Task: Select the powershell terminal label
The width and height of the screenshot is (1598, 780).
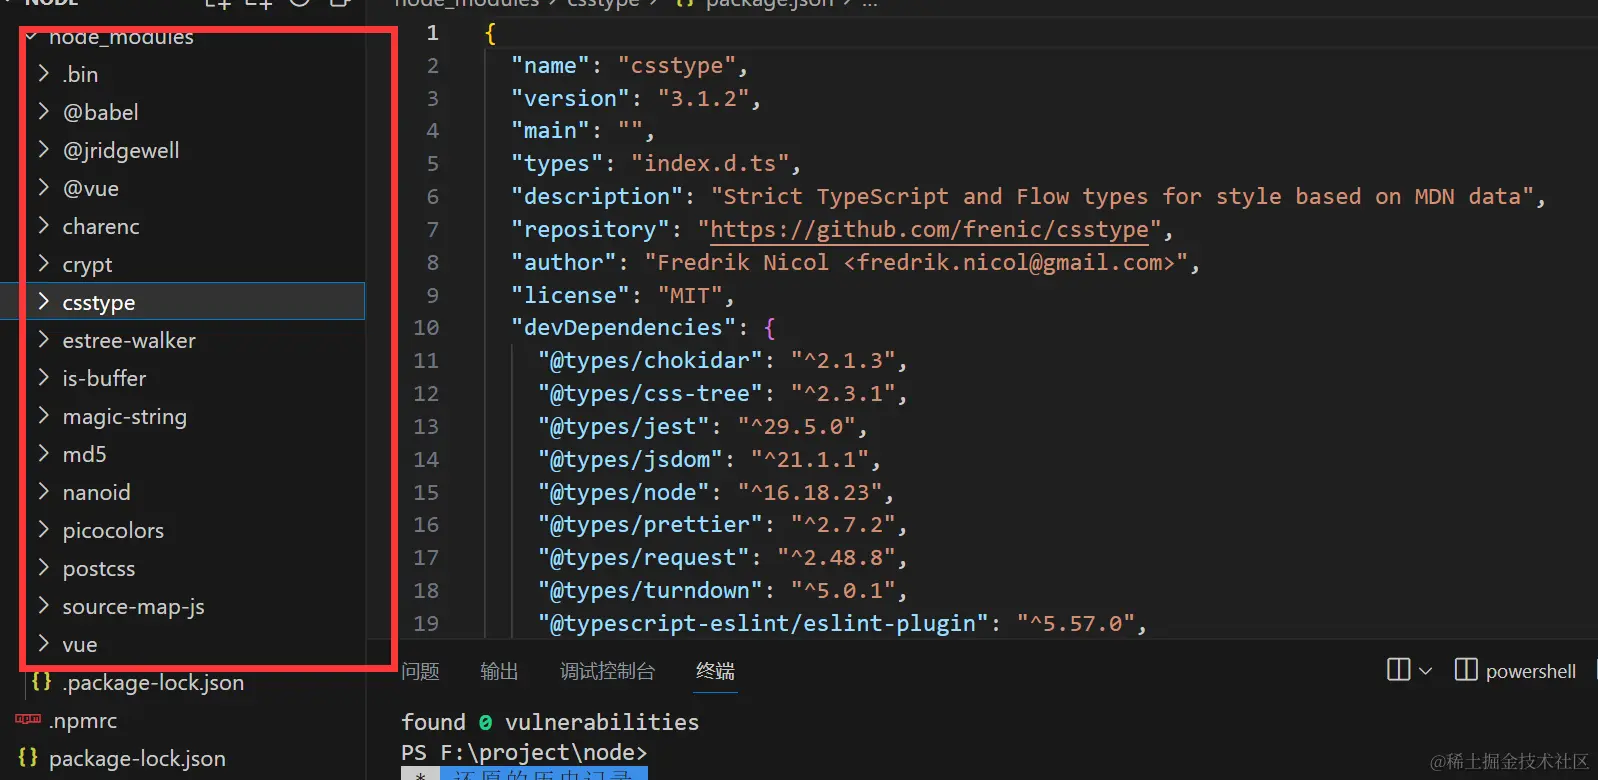Action: point(1530,672)
